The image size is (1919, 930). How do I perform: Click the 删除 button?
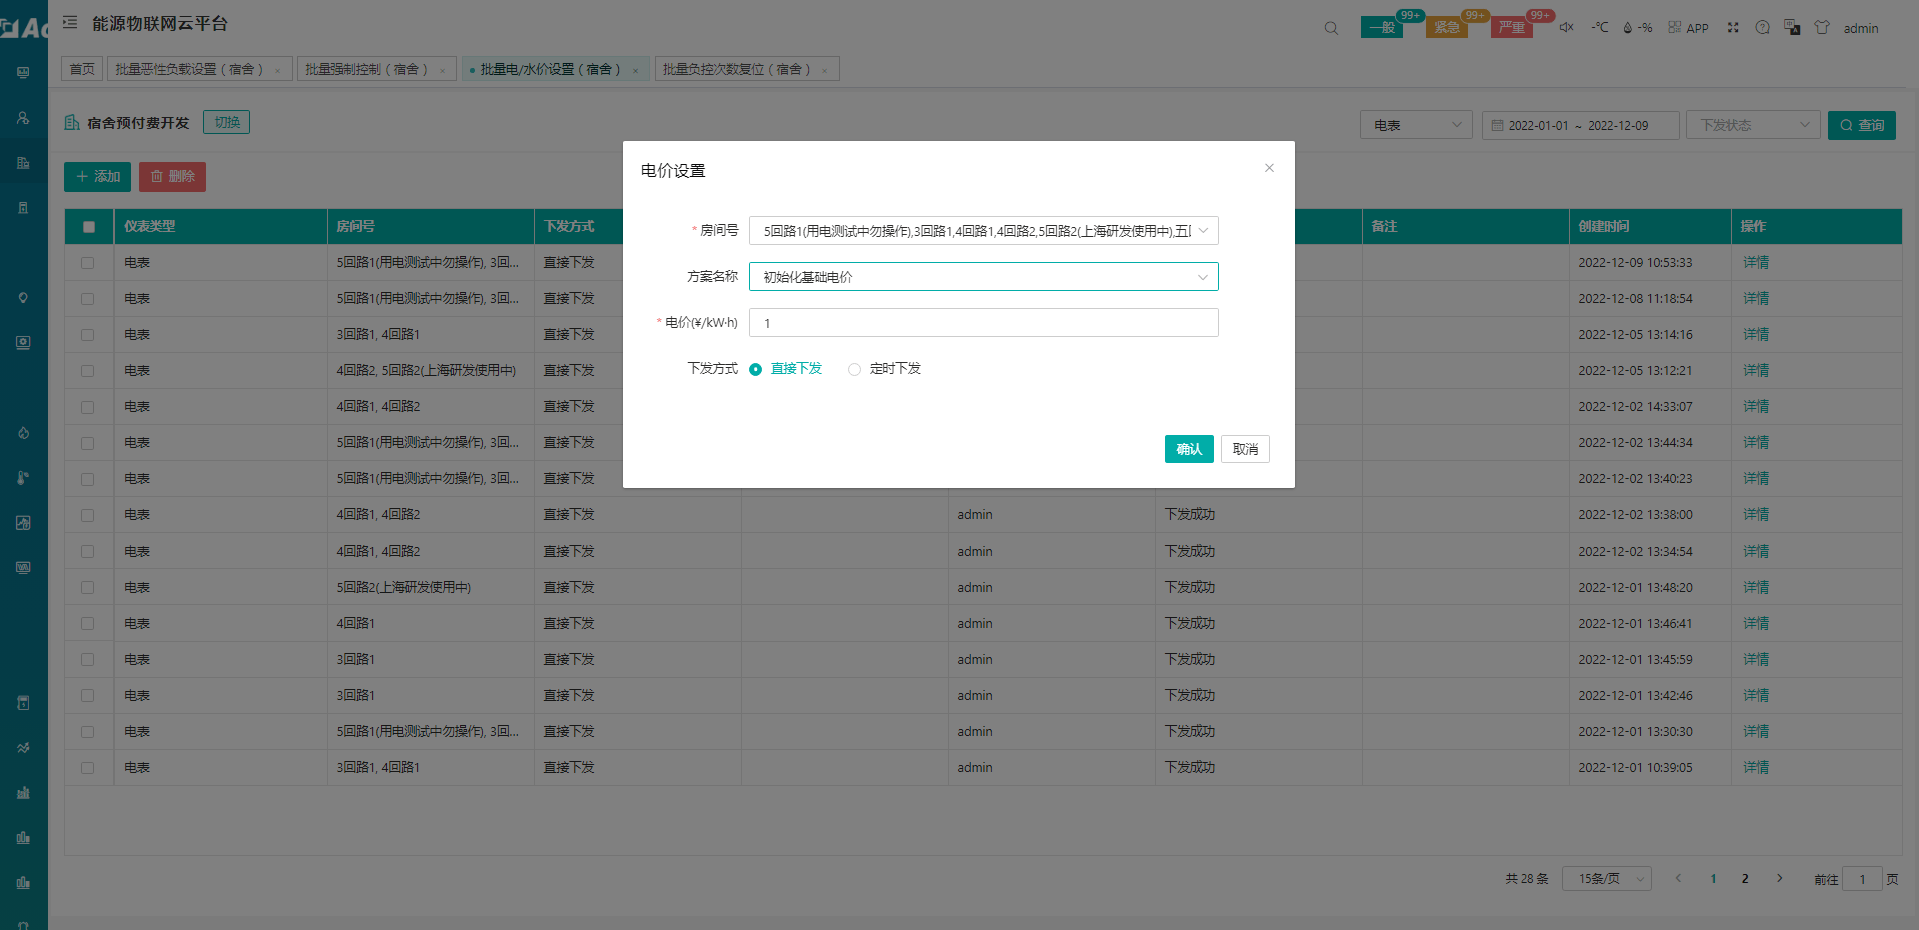coord(172,177)
